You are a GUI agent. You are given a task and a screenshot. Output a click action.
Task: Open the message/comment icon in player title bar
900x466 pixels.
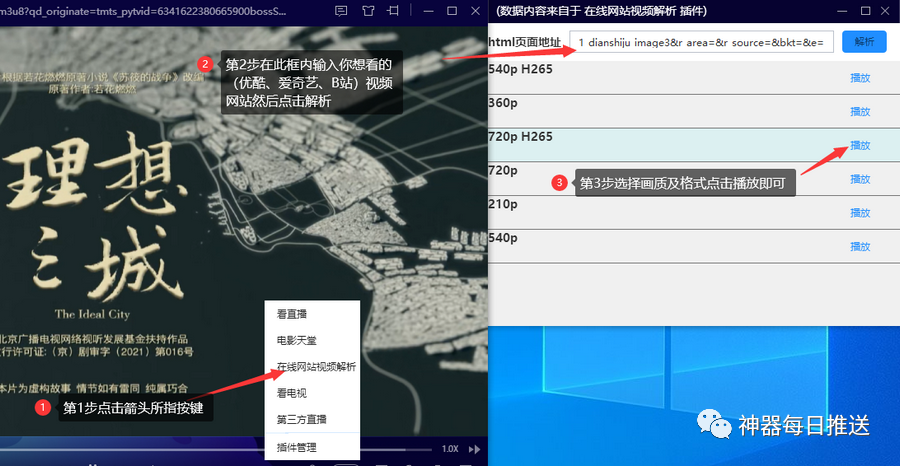point(341,10)
